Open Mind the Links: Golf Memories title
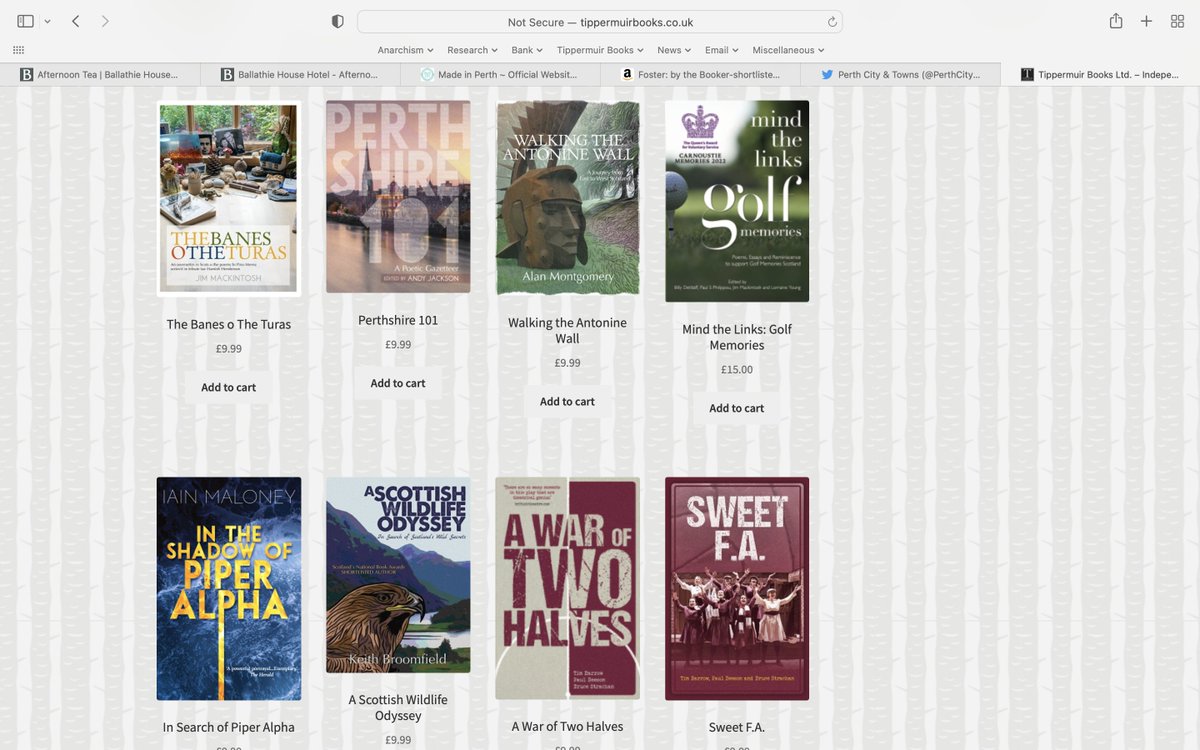 (737, 337)
